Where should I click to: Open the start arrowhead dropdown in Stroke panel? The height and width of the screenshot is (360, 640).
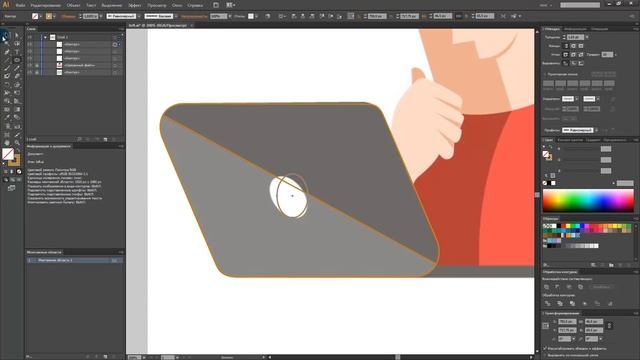pyautogui.click(x=577, y=99)
